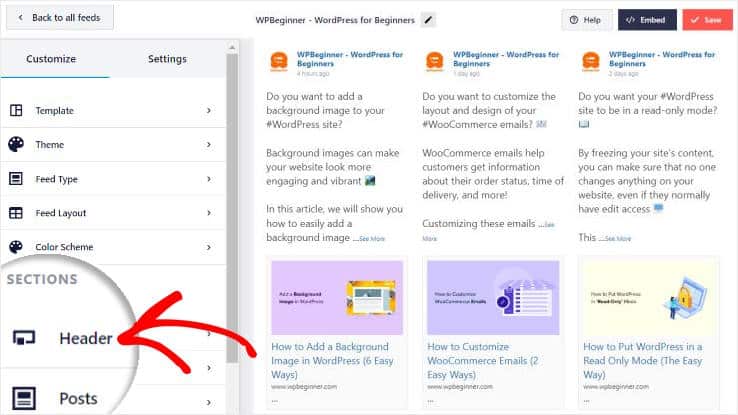Viewport: 738px width, 415px height.
Task: Click WPBeginner avatar on 2 days ago post
Action: pyautogui.click(x=591, y=62)
